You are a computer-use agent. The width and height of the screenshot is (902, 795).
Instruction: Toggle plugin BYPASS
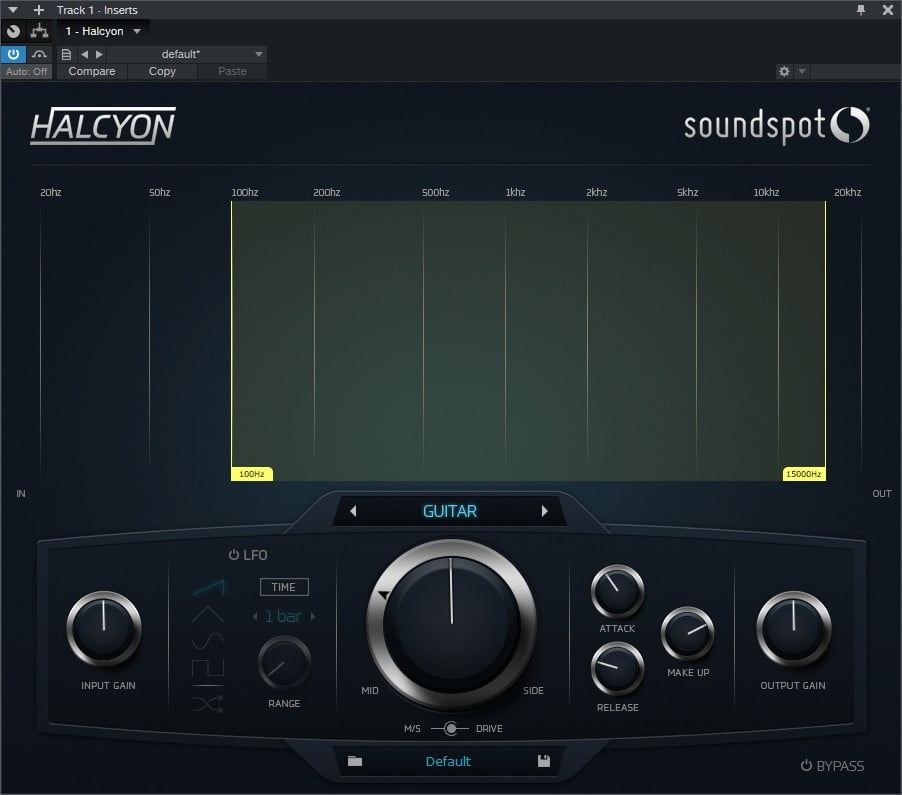coord(832,766)
